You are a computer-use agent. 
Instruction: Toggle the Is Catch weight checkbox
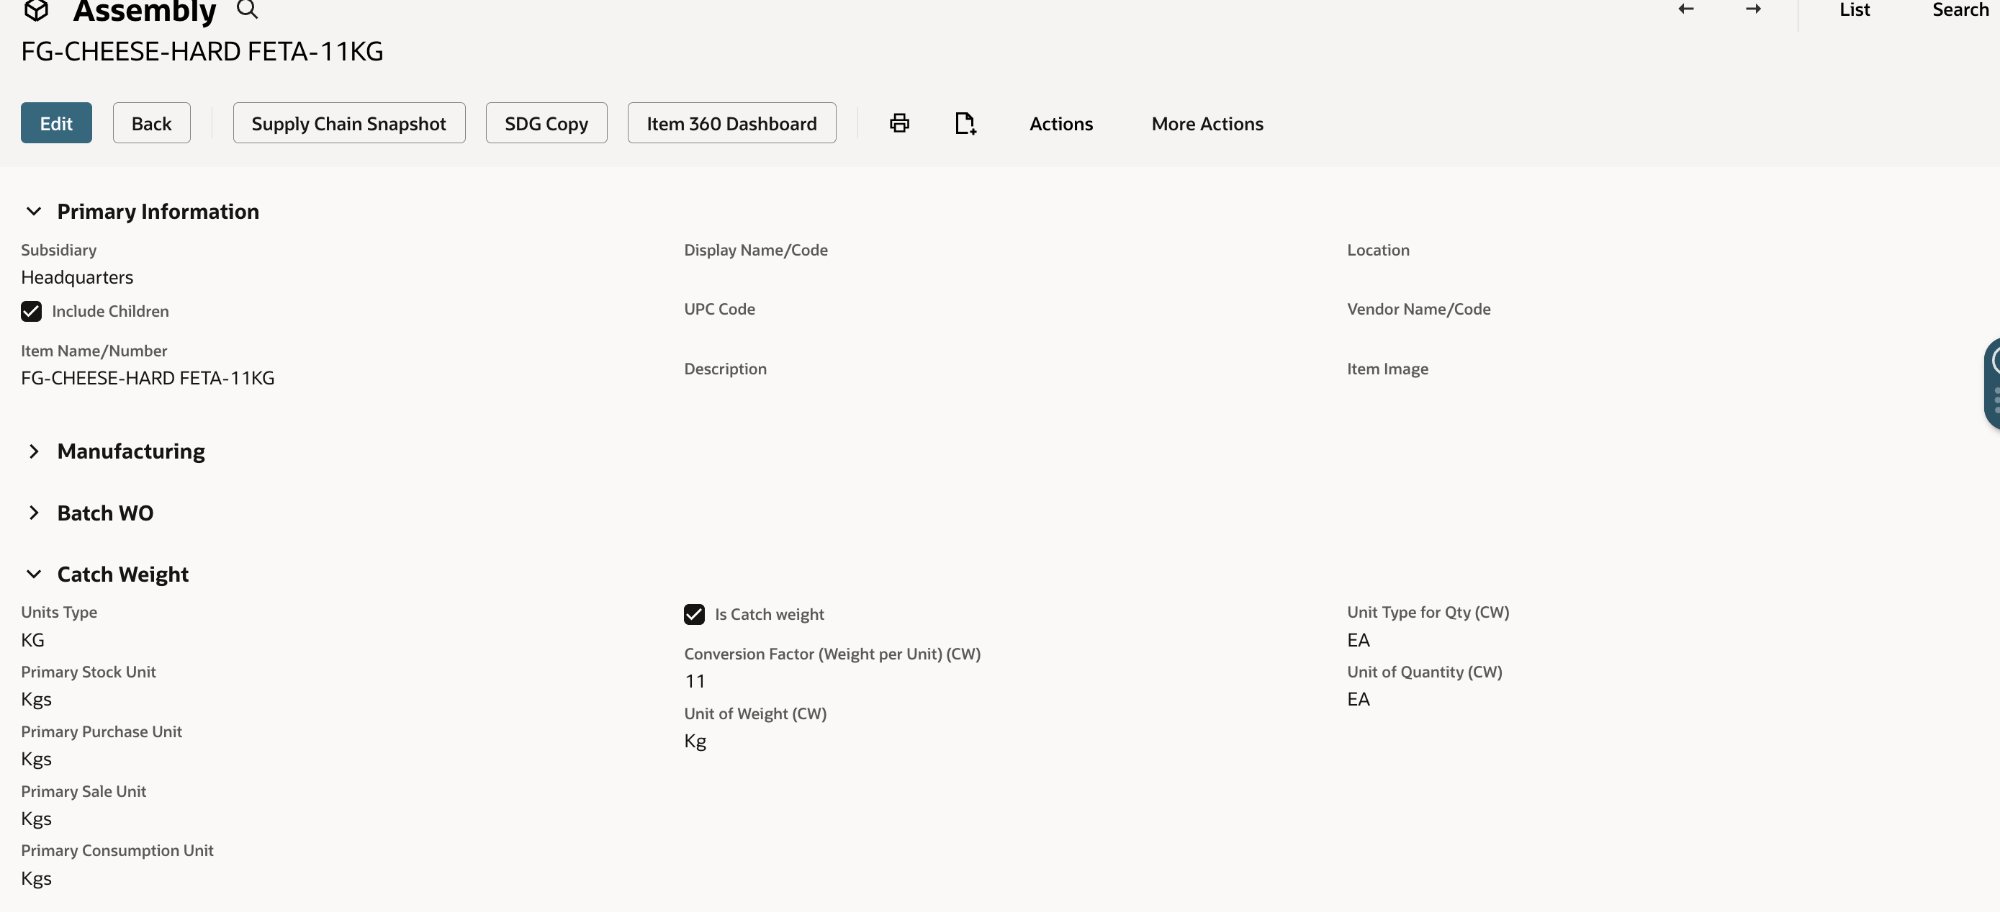pyautogui.click(x=694, y=614)
